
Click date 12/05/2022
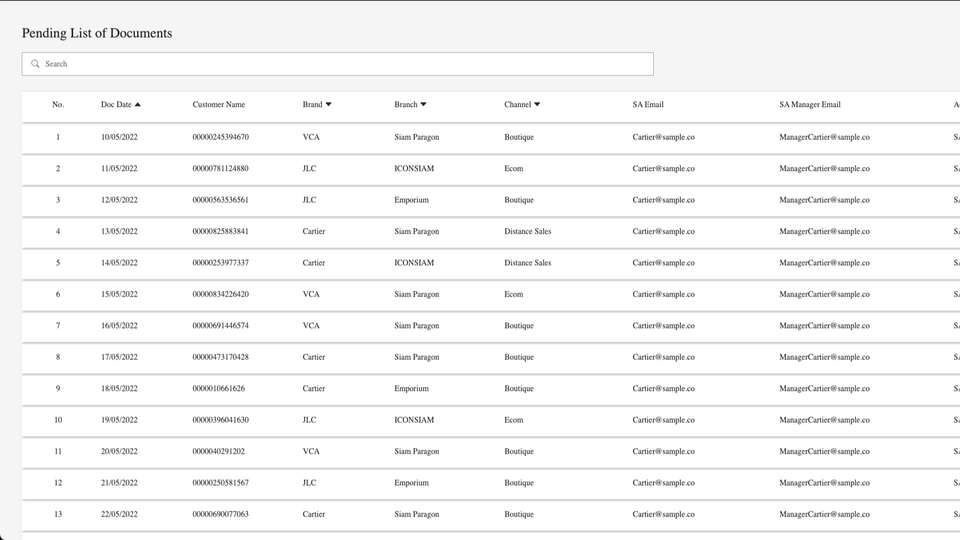119,200
